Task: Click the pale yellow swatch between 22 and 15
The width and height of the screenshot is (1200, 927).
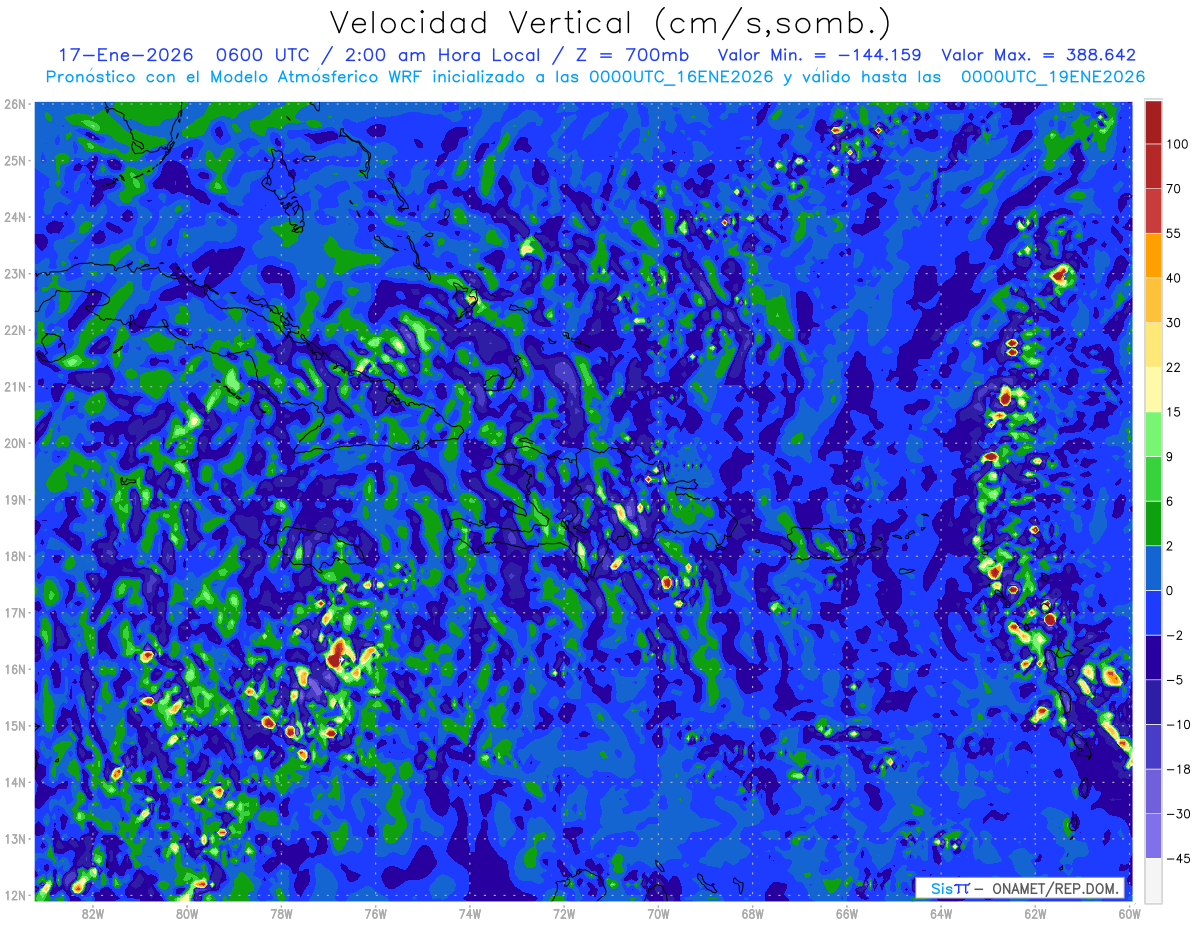Action: point(1153,389)
